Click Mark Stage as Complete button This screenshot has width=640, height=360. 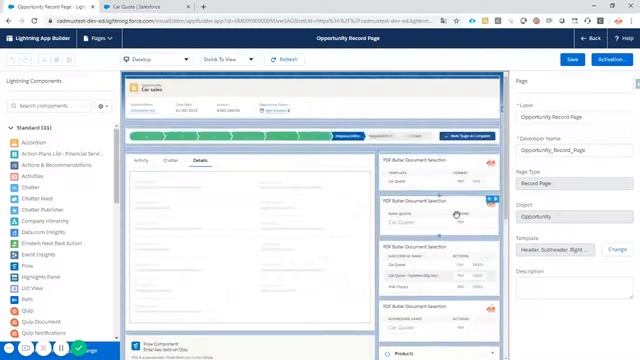[467, 136]
